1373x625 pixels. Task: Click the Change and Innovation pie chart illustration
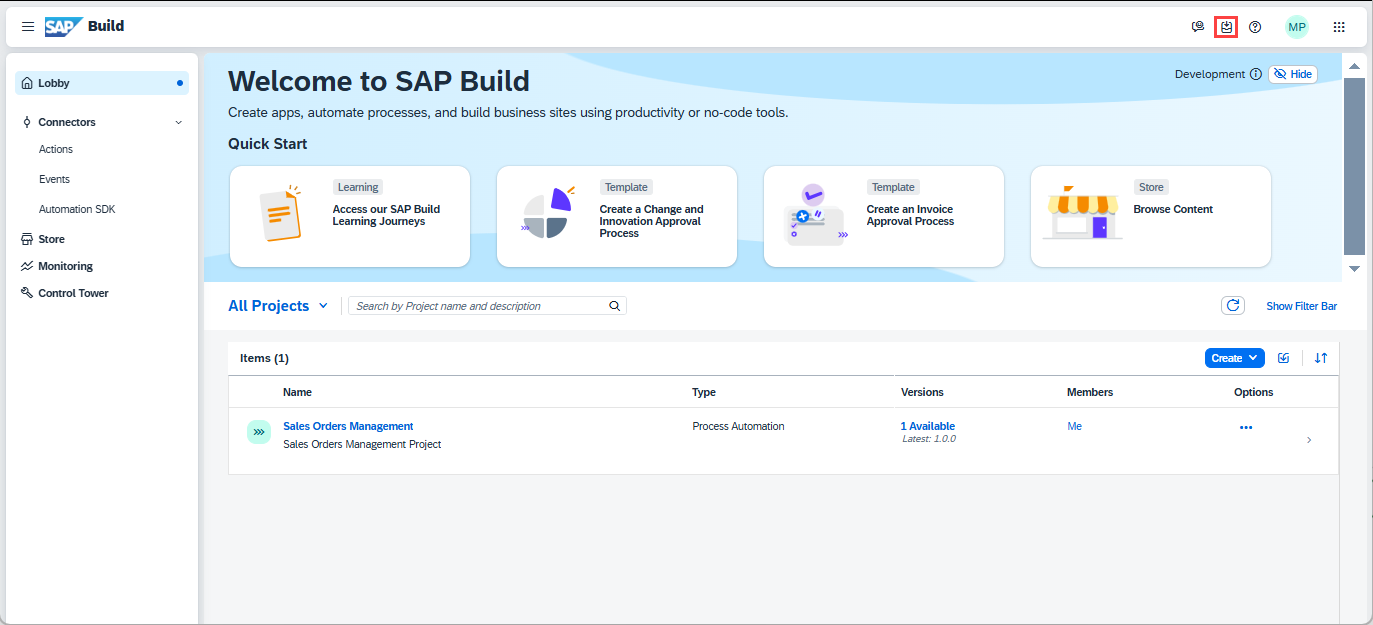click(547, 213)
